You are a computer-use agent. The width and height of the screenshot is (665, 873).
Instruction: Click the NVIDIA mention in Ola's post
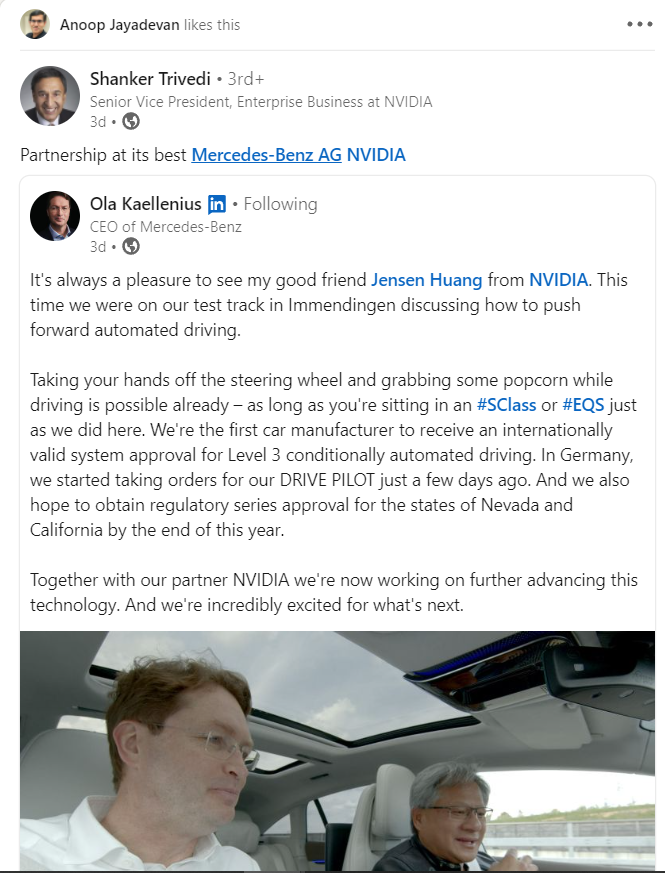click(558, 279)
